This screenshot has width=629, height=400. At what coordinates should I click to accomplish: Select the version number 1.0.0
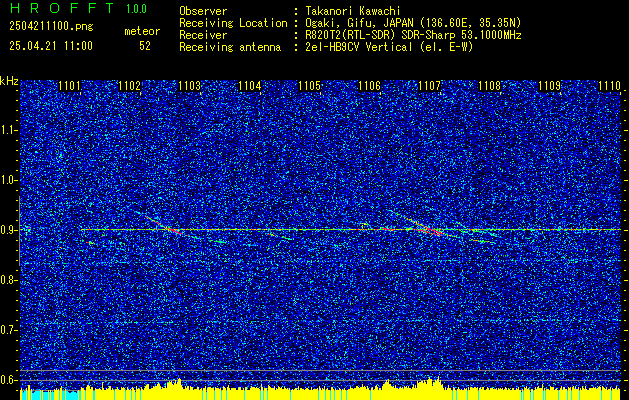(136, 9)
